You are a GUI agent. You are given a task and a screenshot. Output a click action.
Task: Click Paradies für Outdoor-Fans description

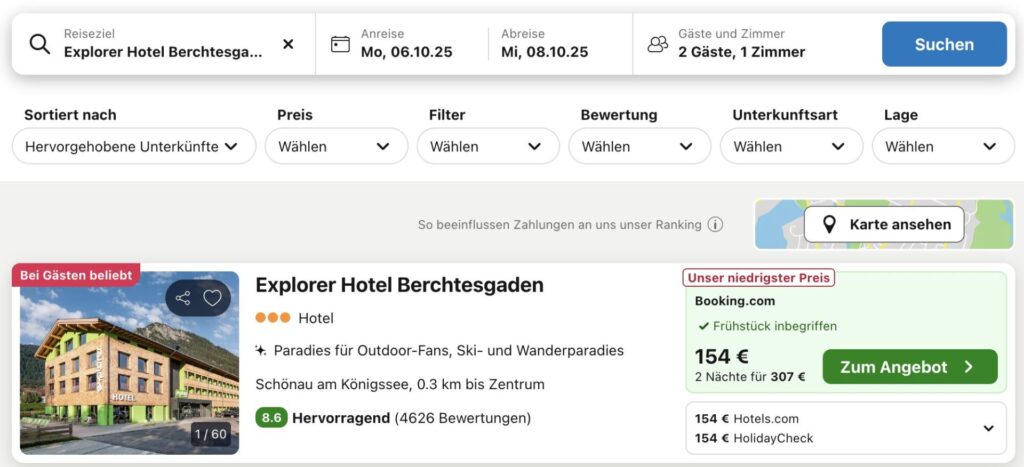(449, 351)
